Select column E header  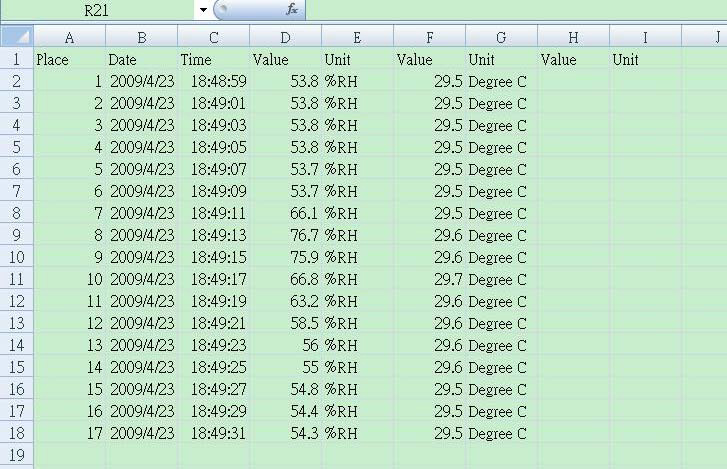pos(357,37)
